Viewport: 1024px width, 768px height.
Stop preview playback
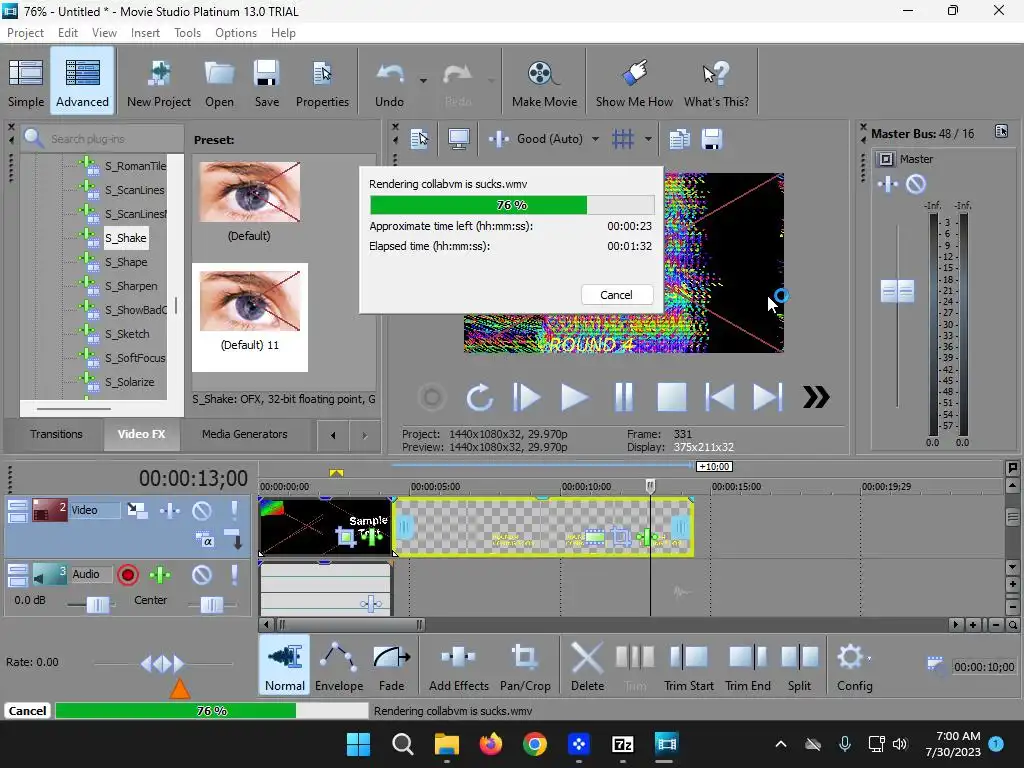pos(671,397)
